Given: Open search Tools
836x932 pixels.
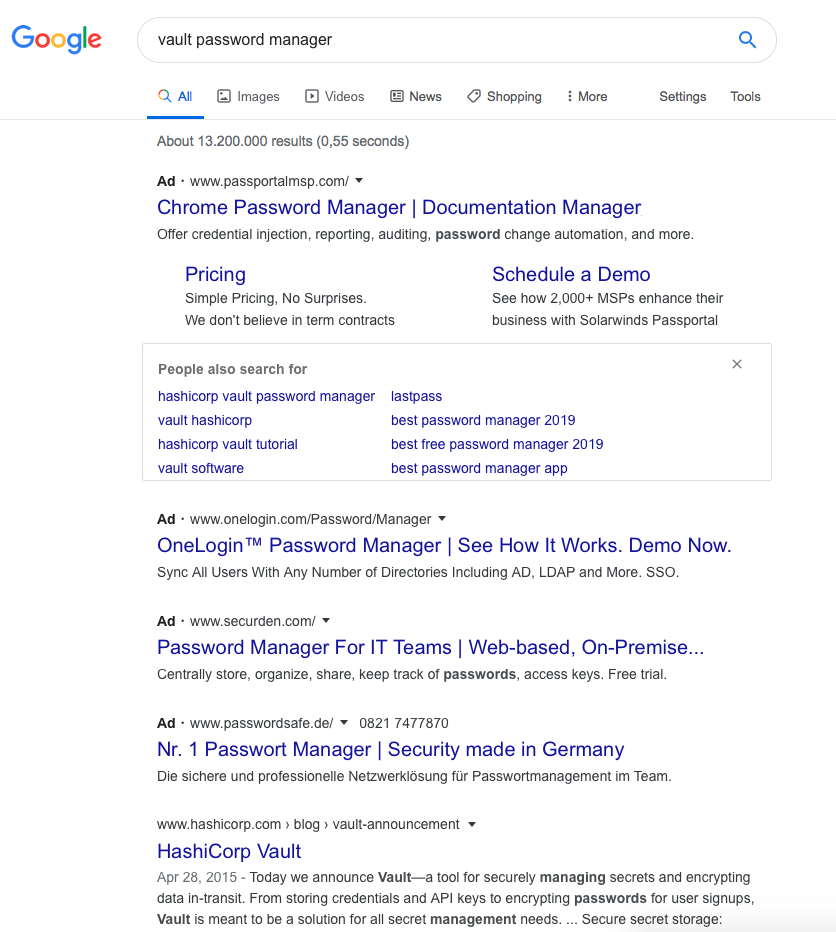Looking at the screenshot, I should click(x=746, y=96).
